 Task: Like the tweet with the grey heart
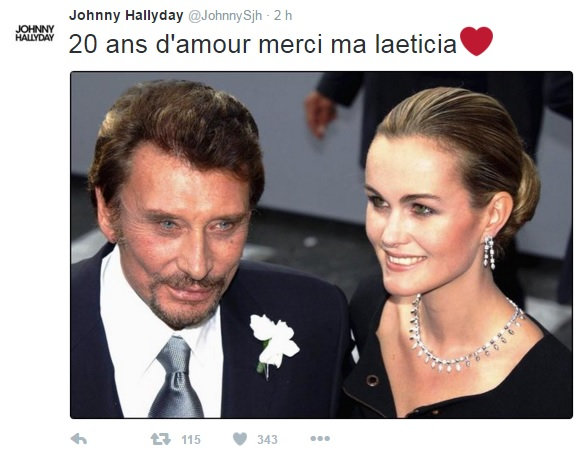240,439
